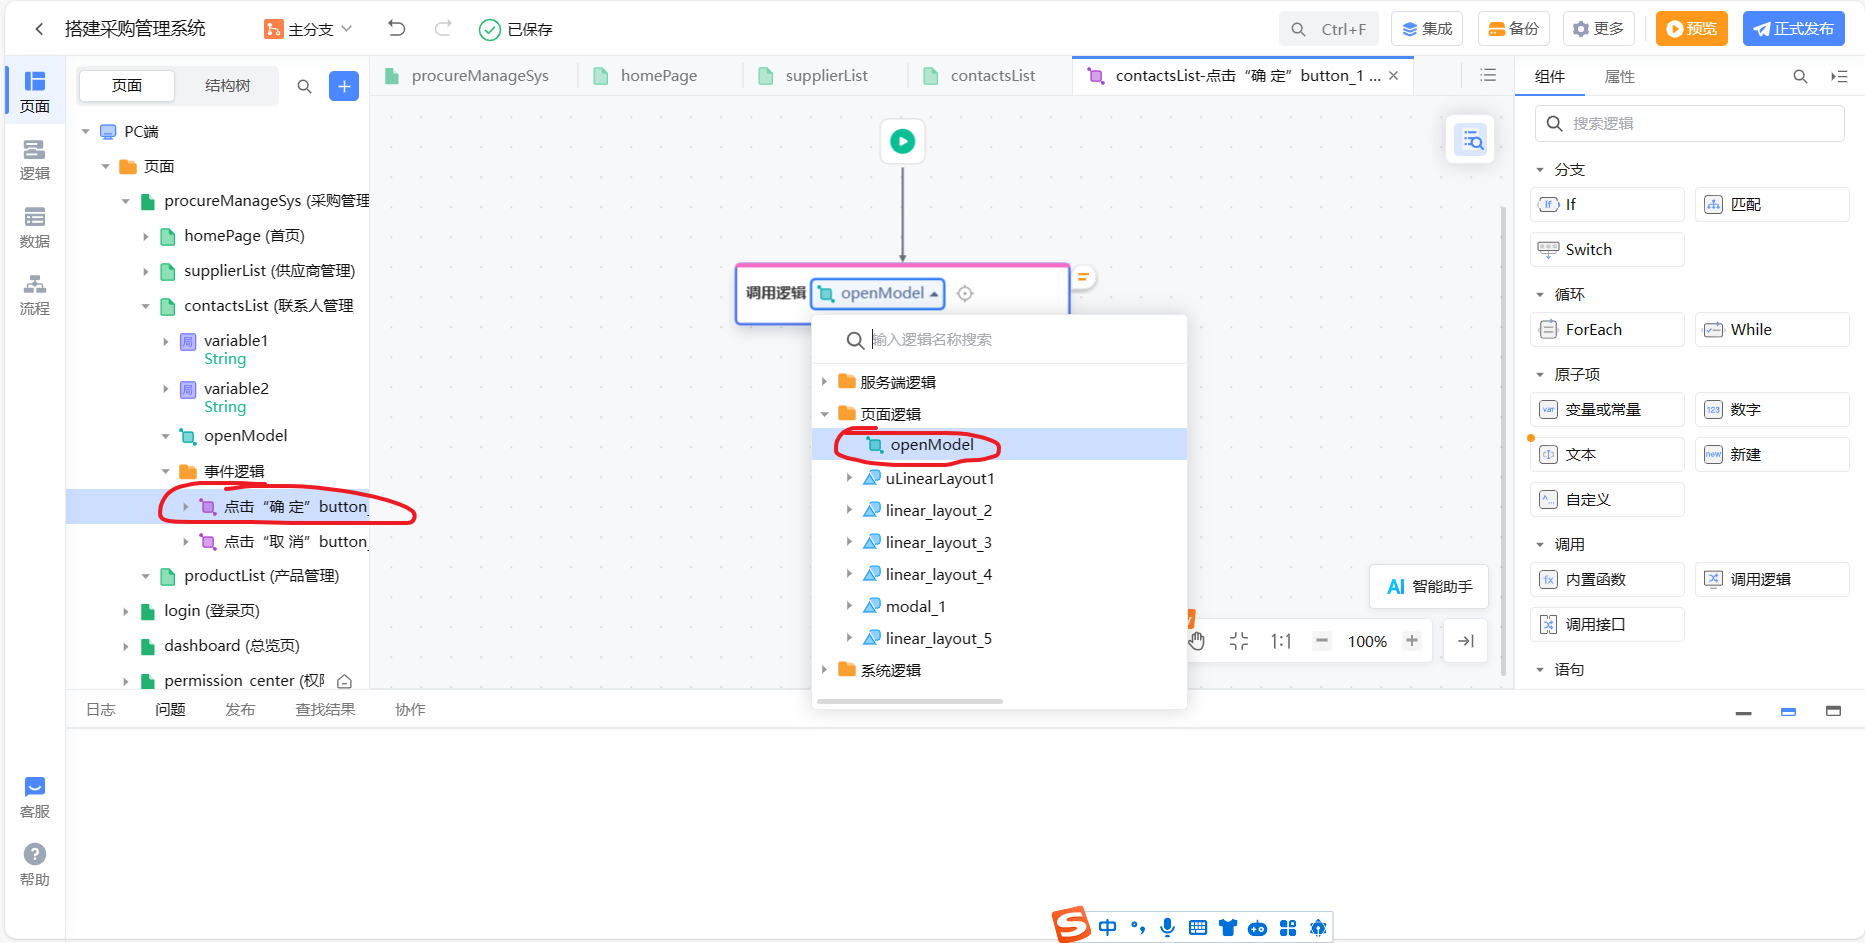Click the tab list icon
The image size is (1865, 943).
tap(1488, 76)
